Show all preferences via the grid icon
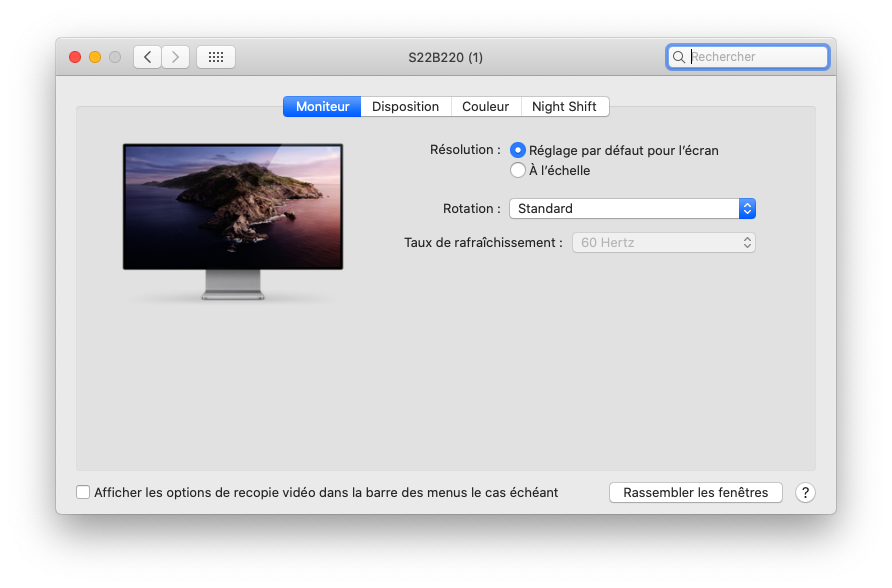 pyautogui.click(x=216, y=57)
